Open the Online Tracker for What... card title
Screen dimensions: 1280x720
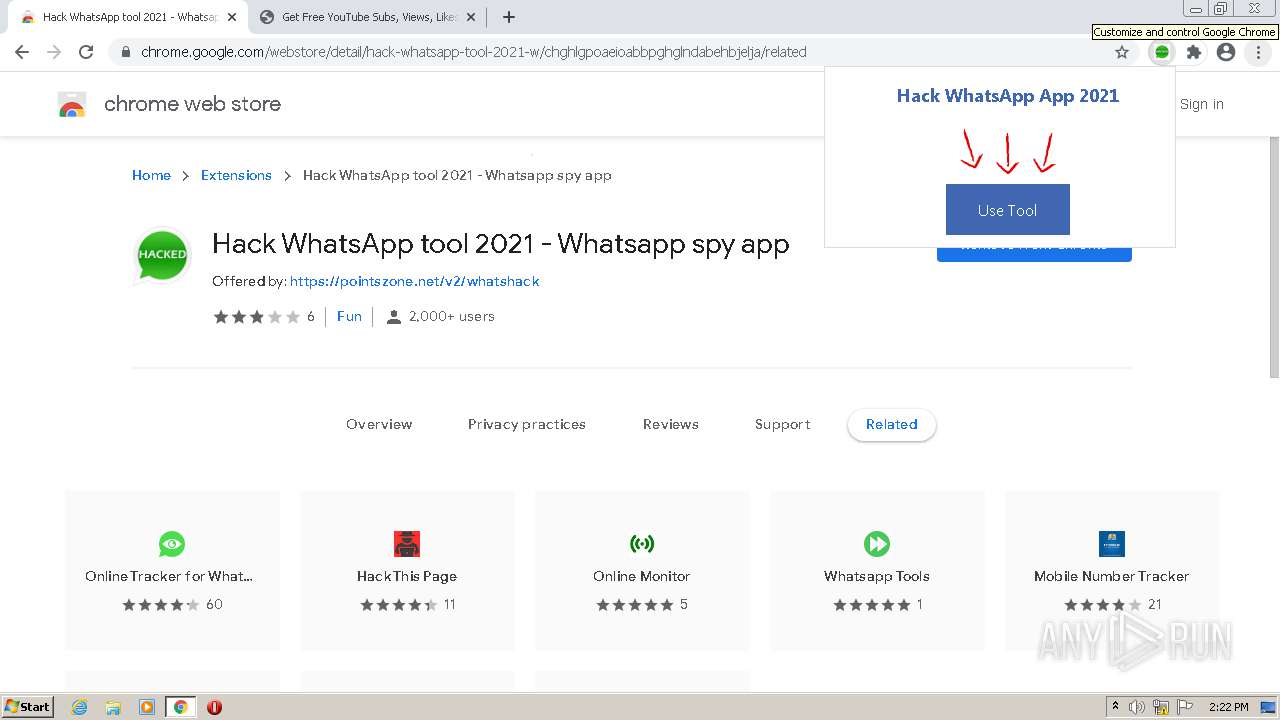tap(169, 576)
